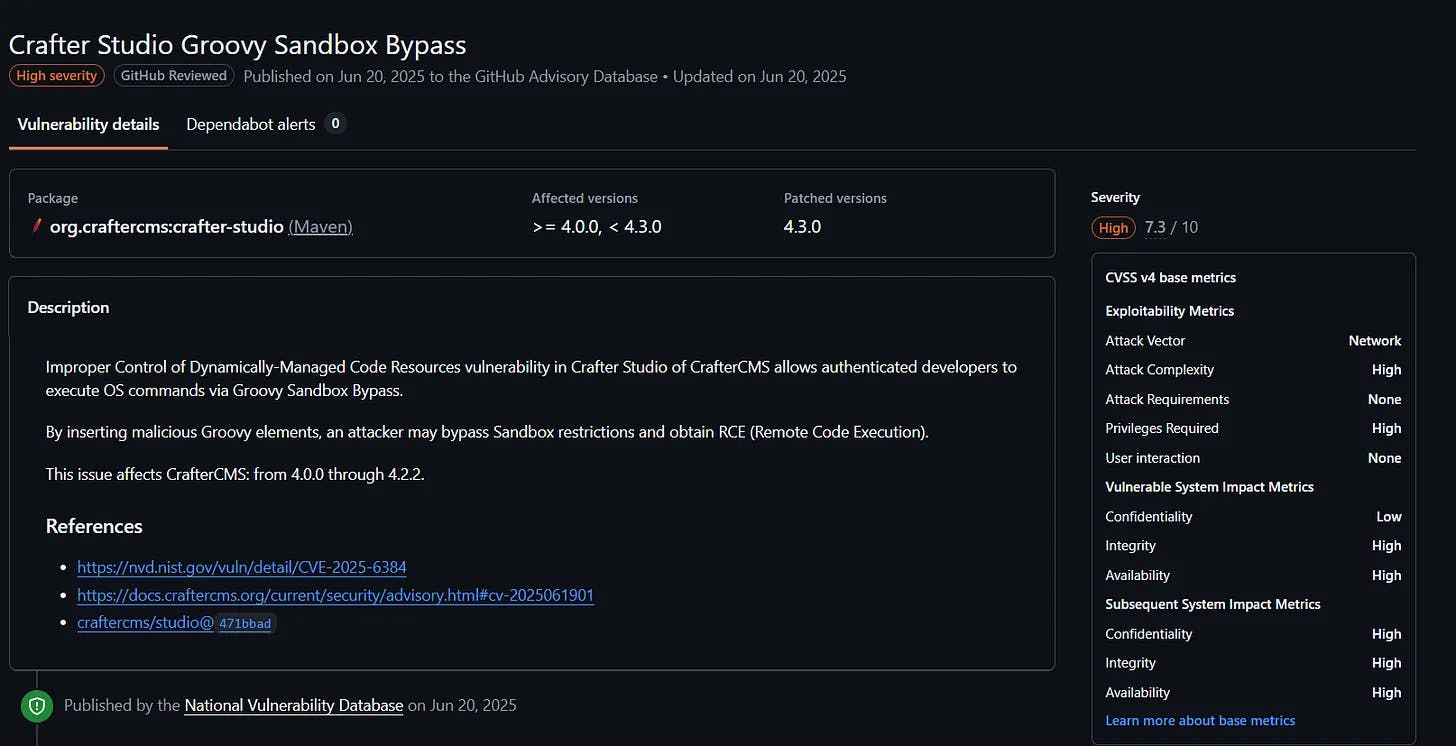Click the 7.3 severity score
This screenshot has height=746, width=1456.
(1155, 227)
